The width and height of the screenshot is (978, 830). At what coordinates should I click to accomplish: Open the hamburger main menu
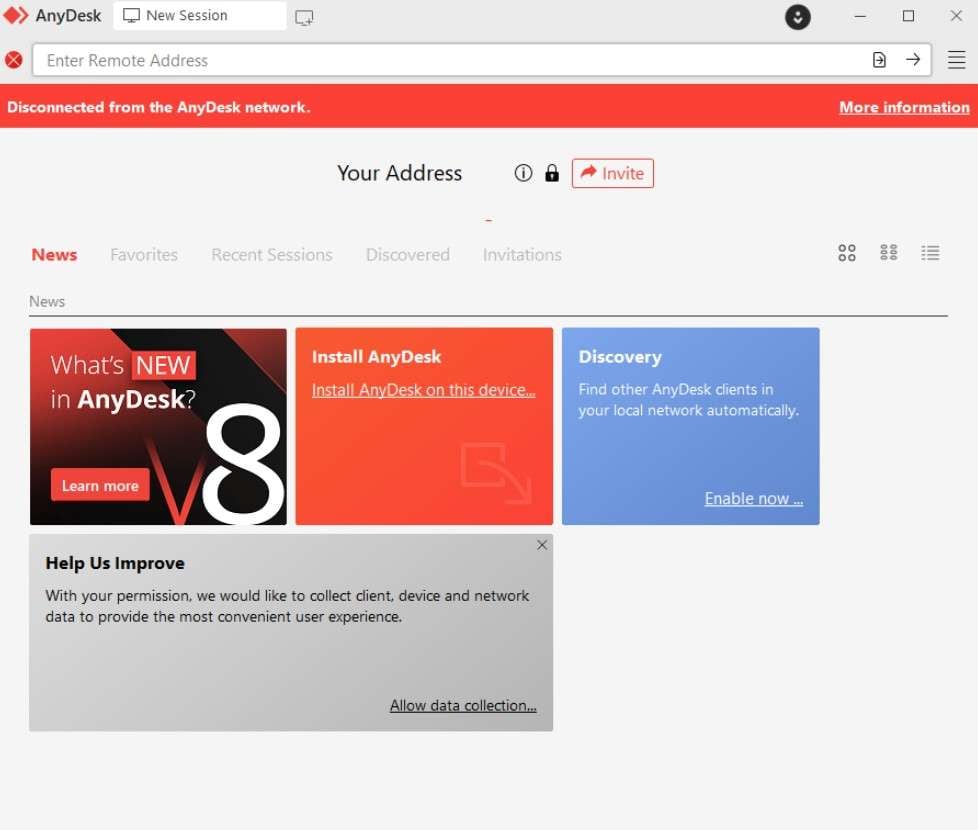pos(956,60)
